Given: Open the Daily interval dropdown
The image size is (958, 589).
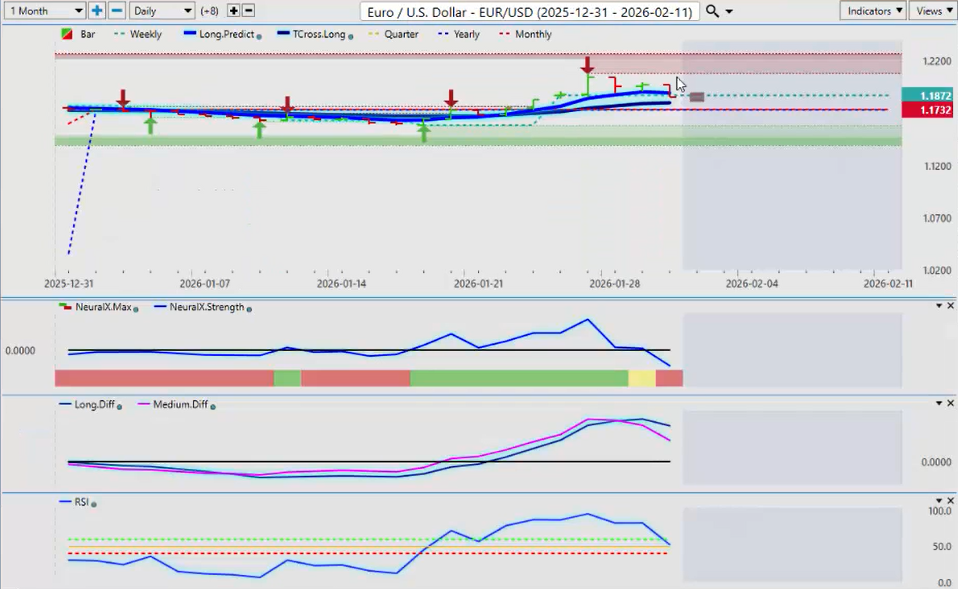Looking at the screenshot, I should point(161,10).
